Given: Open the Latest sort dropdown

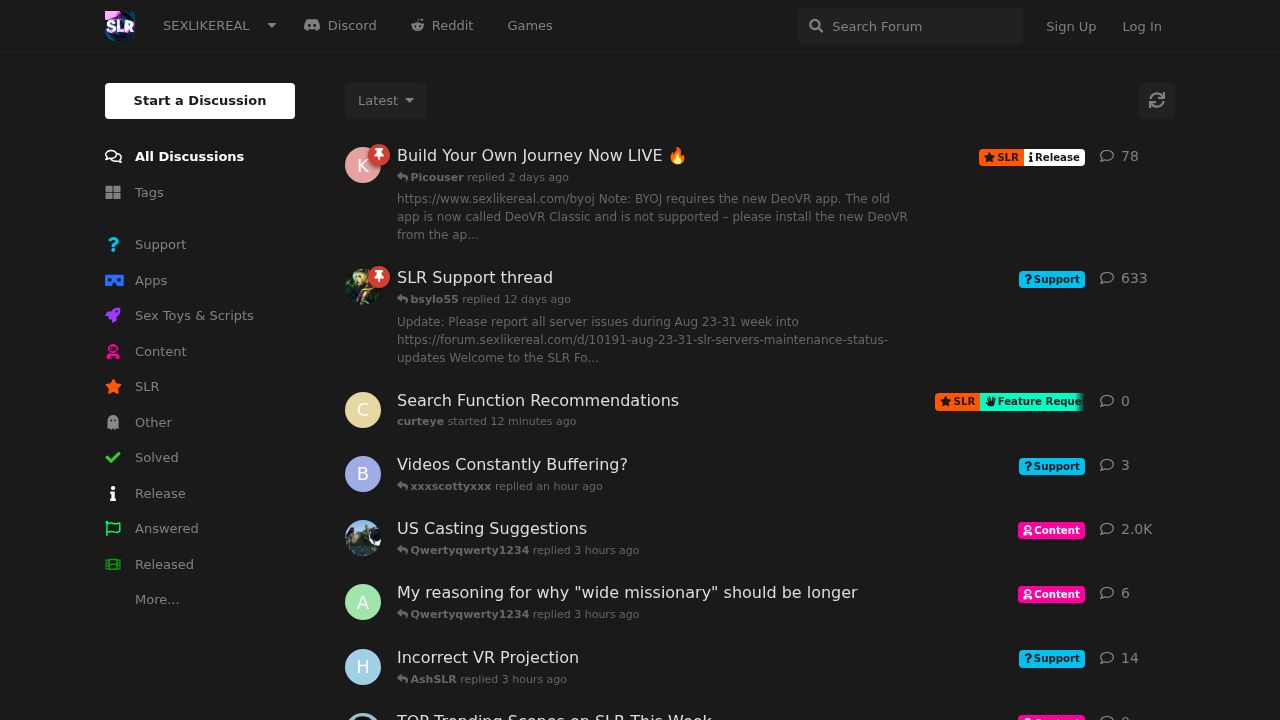Looking at the screenshot, I should tap(386, 100).
